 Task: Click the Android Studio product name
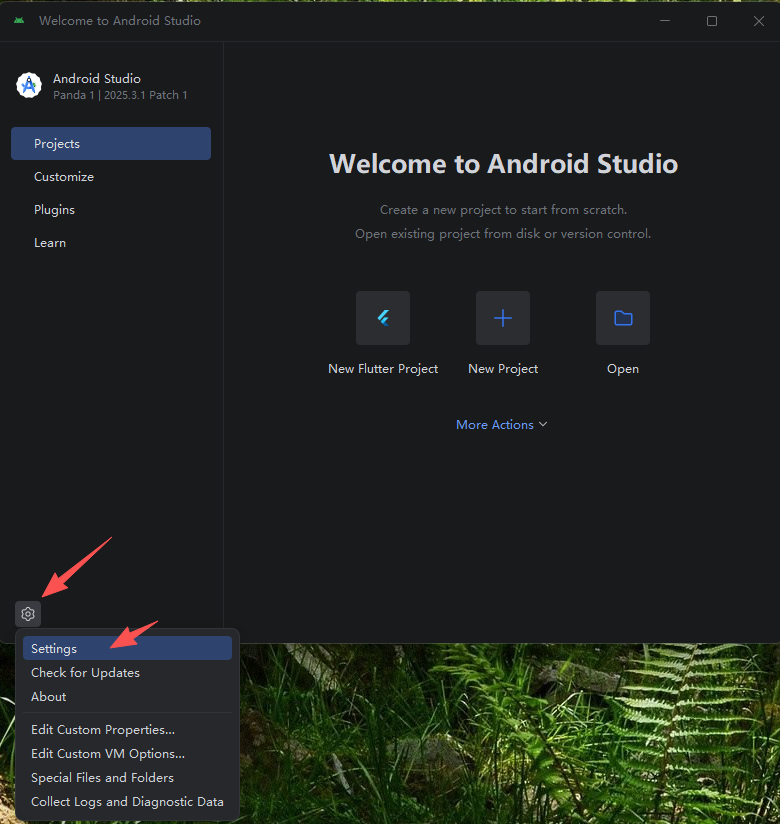97,79
